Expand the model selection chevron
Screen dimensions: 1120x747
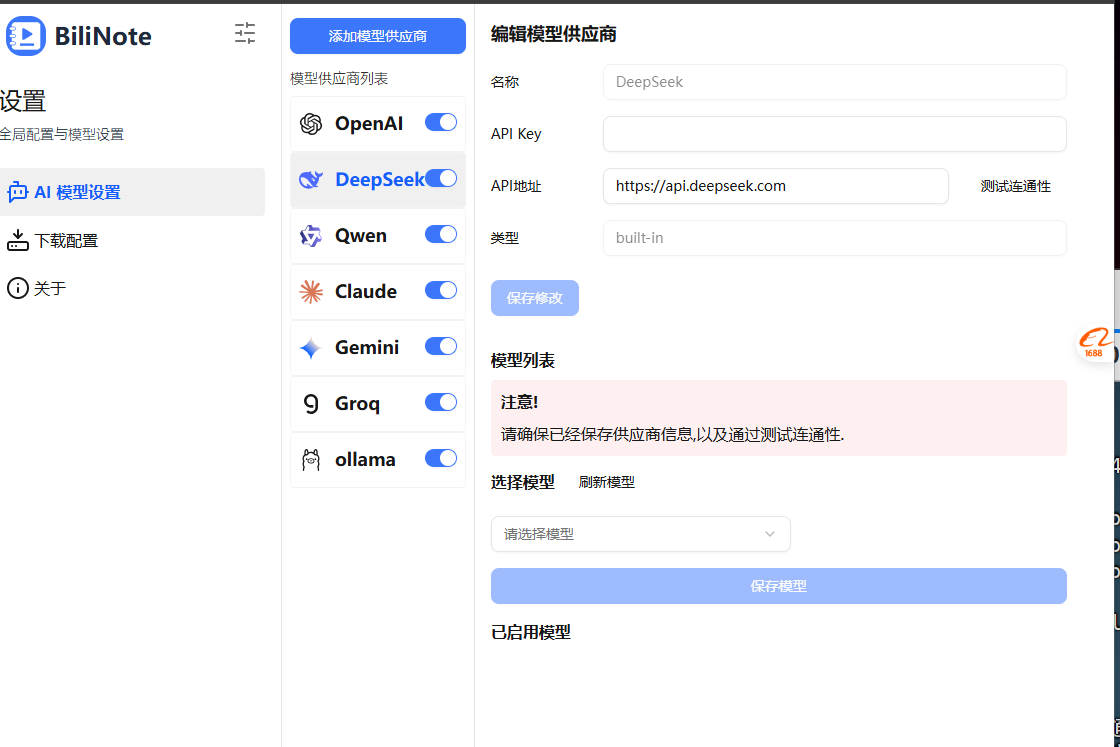click(x=770, y=534)
